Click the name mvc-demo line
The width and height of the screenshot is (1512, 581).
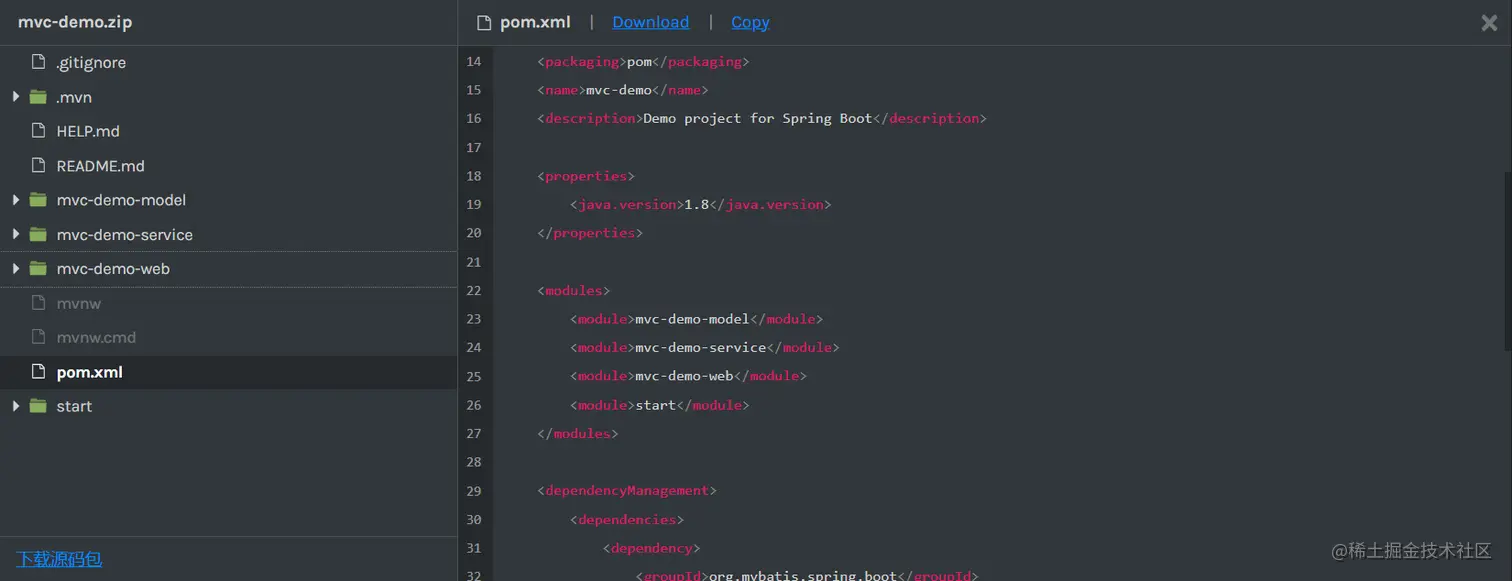tap(622, 90)
